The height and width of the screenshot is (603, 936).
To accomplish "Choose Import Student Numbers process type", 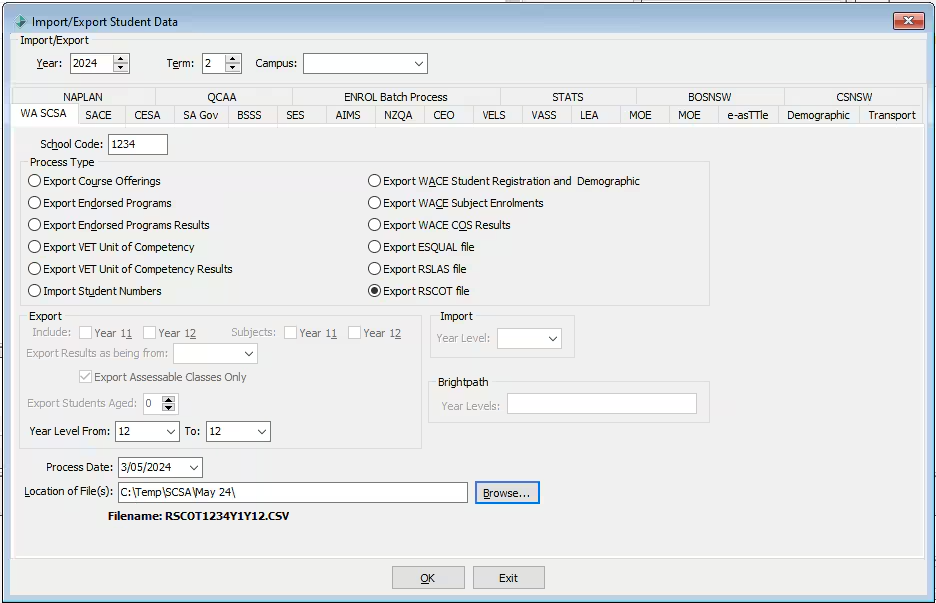I will pos(34,290).
